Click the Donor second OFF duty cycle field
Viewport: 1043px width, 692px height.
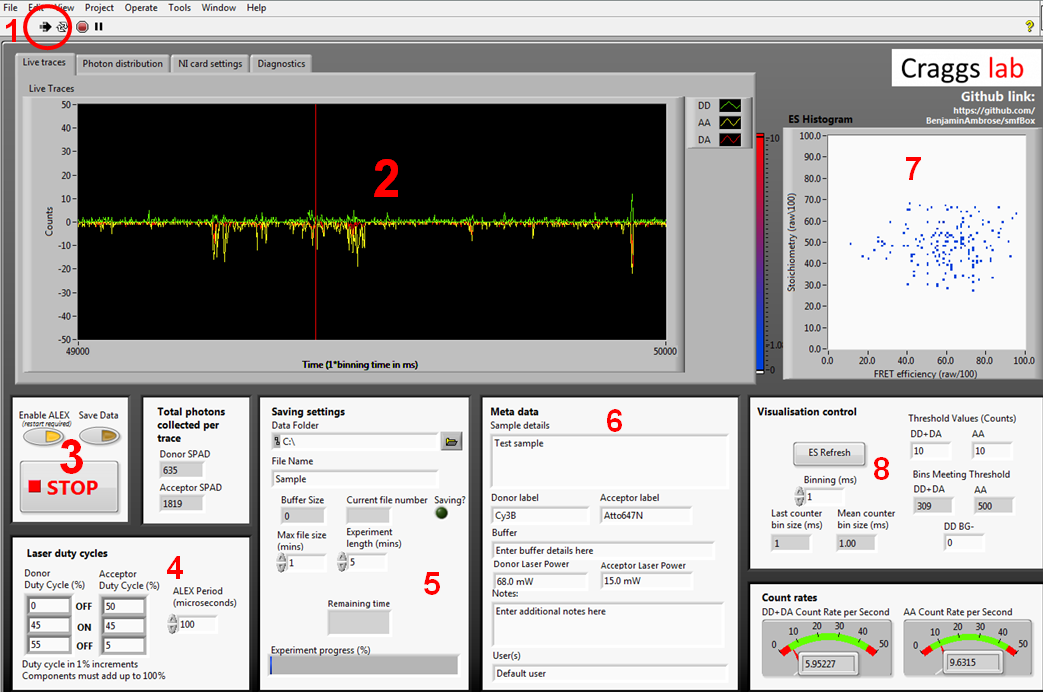[49, 645]
